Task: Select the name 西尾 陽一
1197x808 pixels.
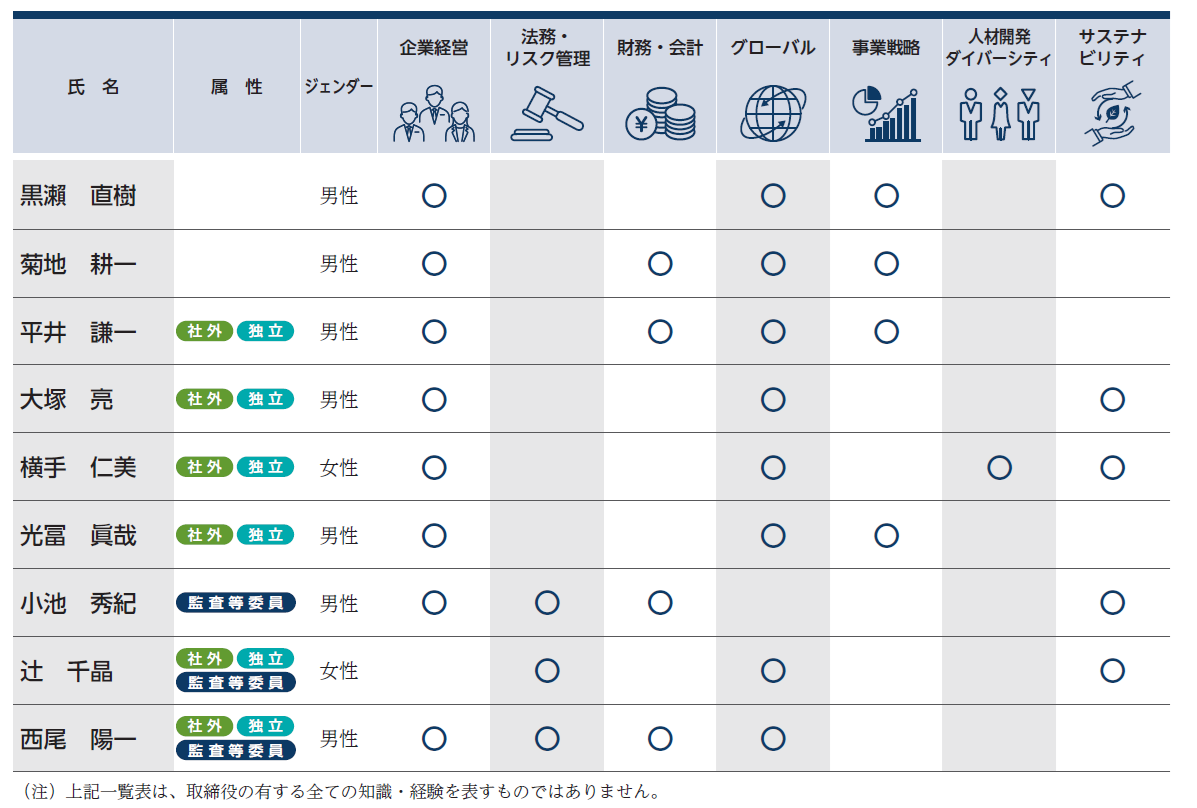Action: pos(78,739)
